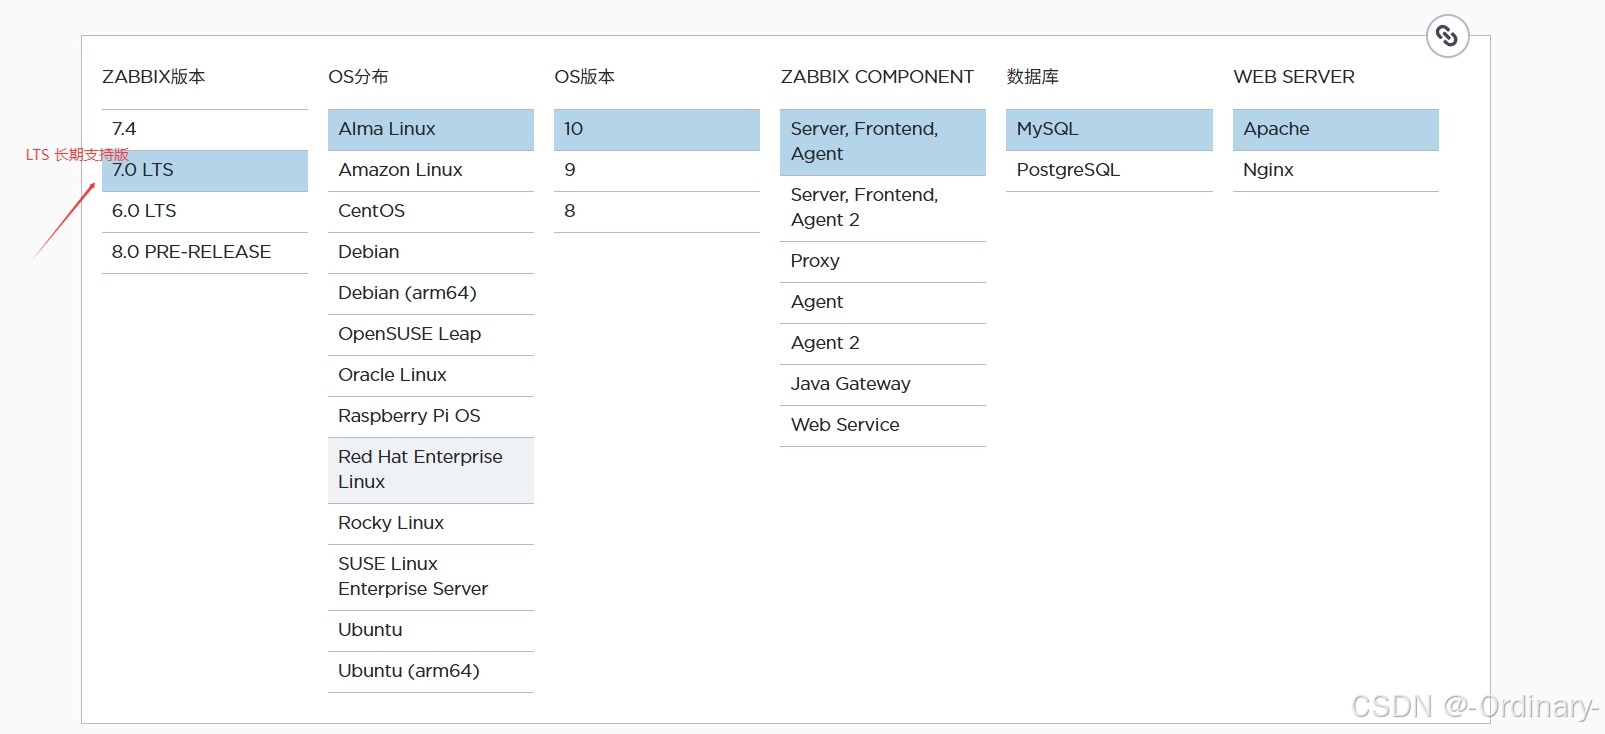Pick Raspberry Pi OS distribution
Viewport: 1605px width, 734px height.
pyautogui.click(x=431, y=416)
